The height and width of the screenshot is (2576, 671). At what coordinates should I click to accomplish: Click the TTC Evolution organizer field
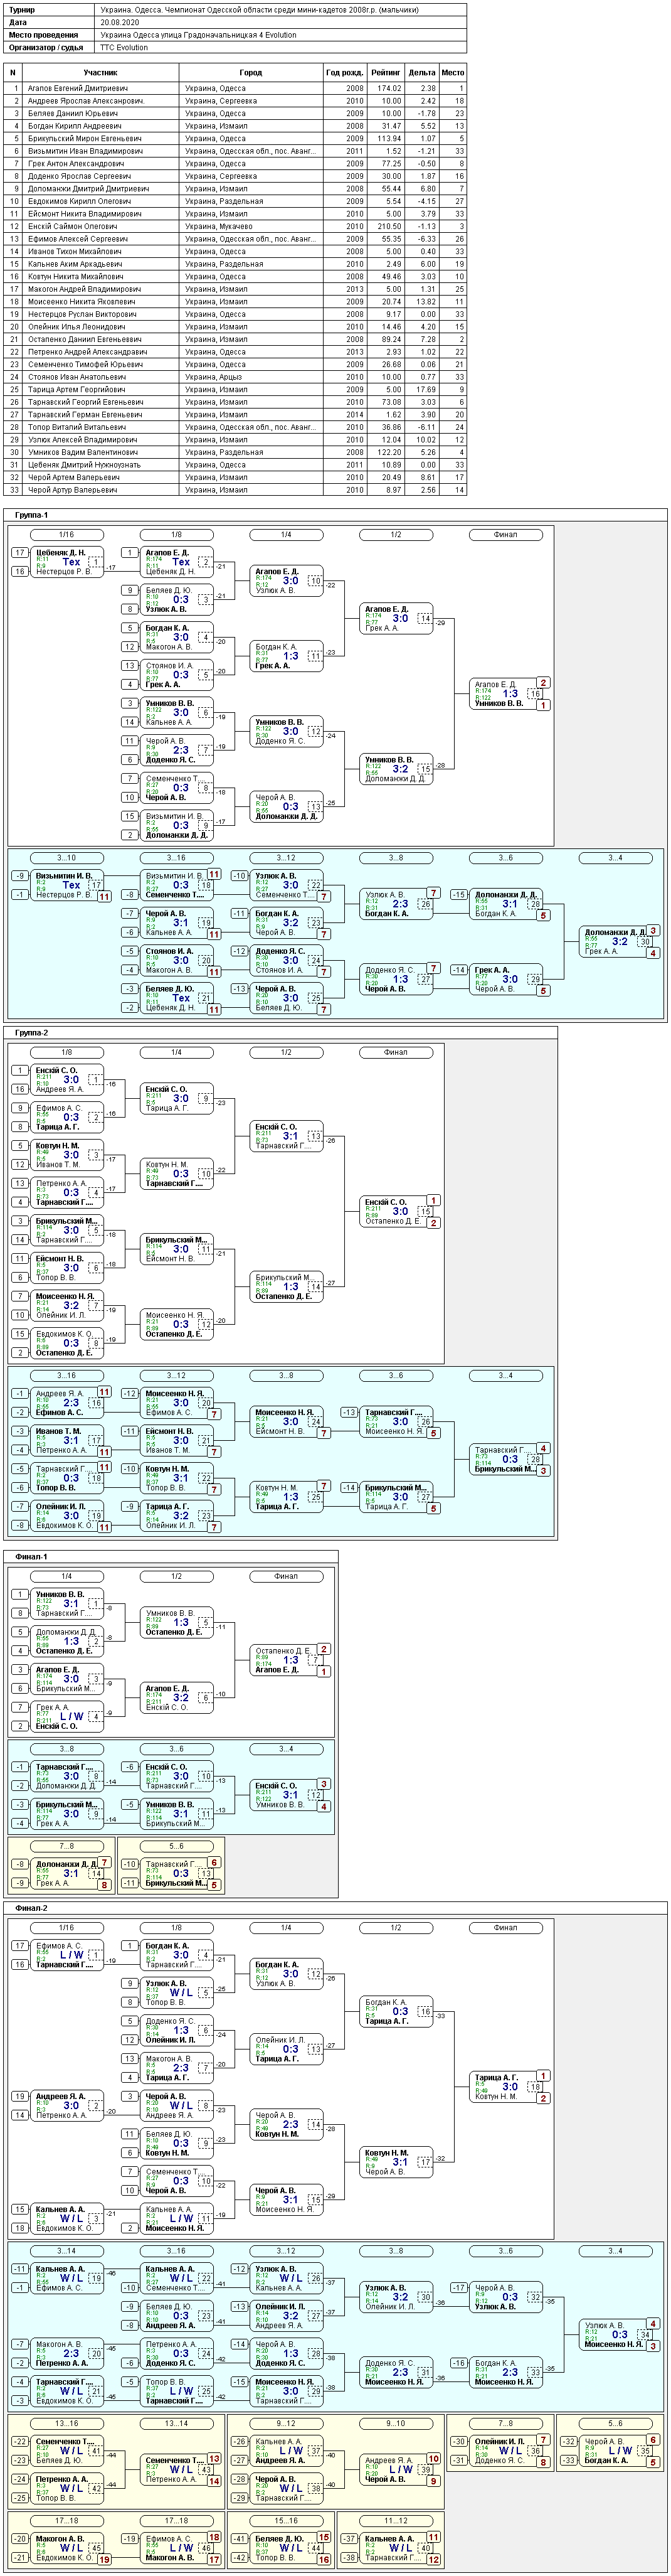[124, 47]
